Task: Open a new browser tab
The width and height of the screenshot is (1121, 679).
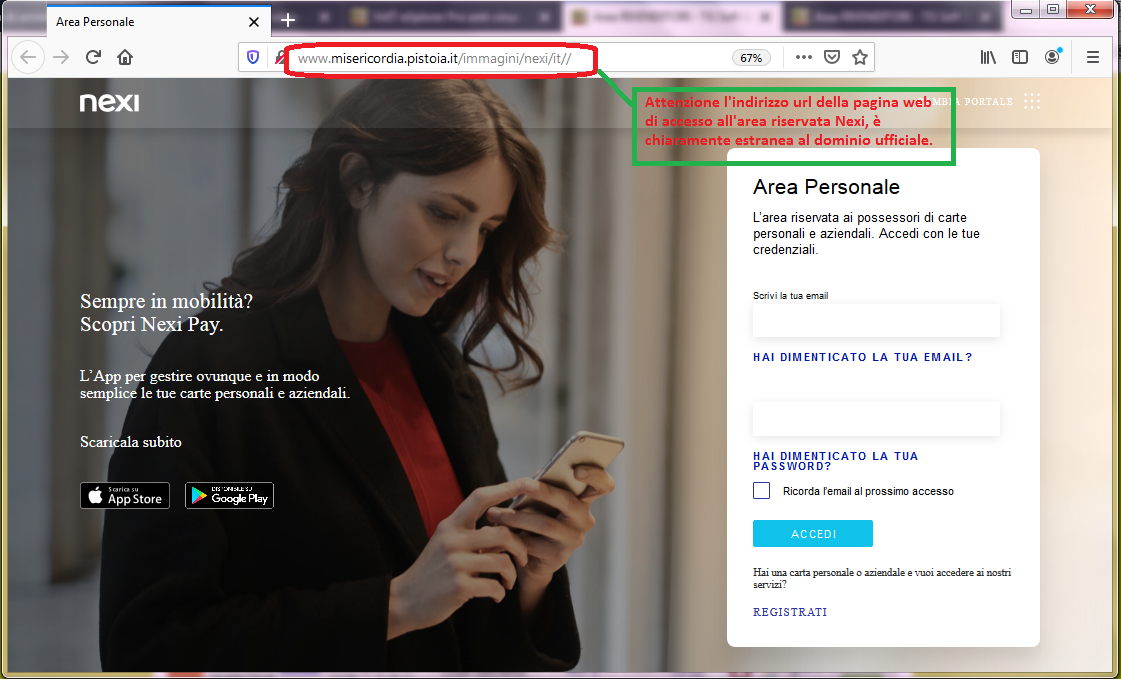Action: [x=288, y=20]
